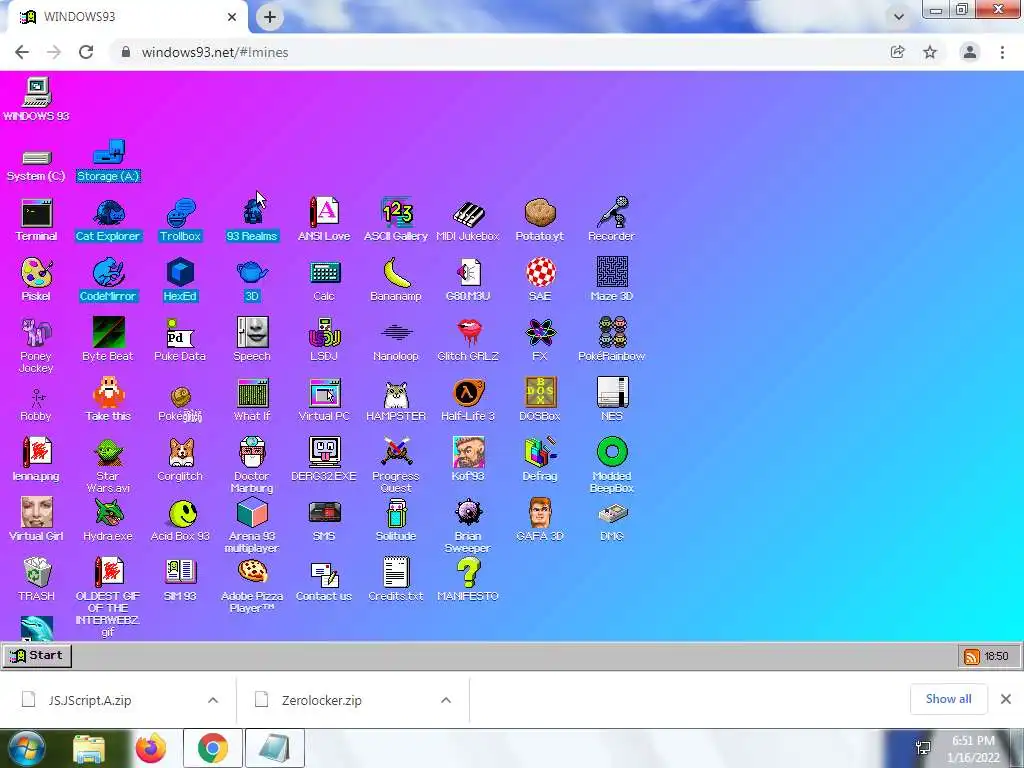Image resolution: width=1024 pixels, height=768 pixels.
Task: Open the Maze 3D icon
Action: (x=611, y=273)
